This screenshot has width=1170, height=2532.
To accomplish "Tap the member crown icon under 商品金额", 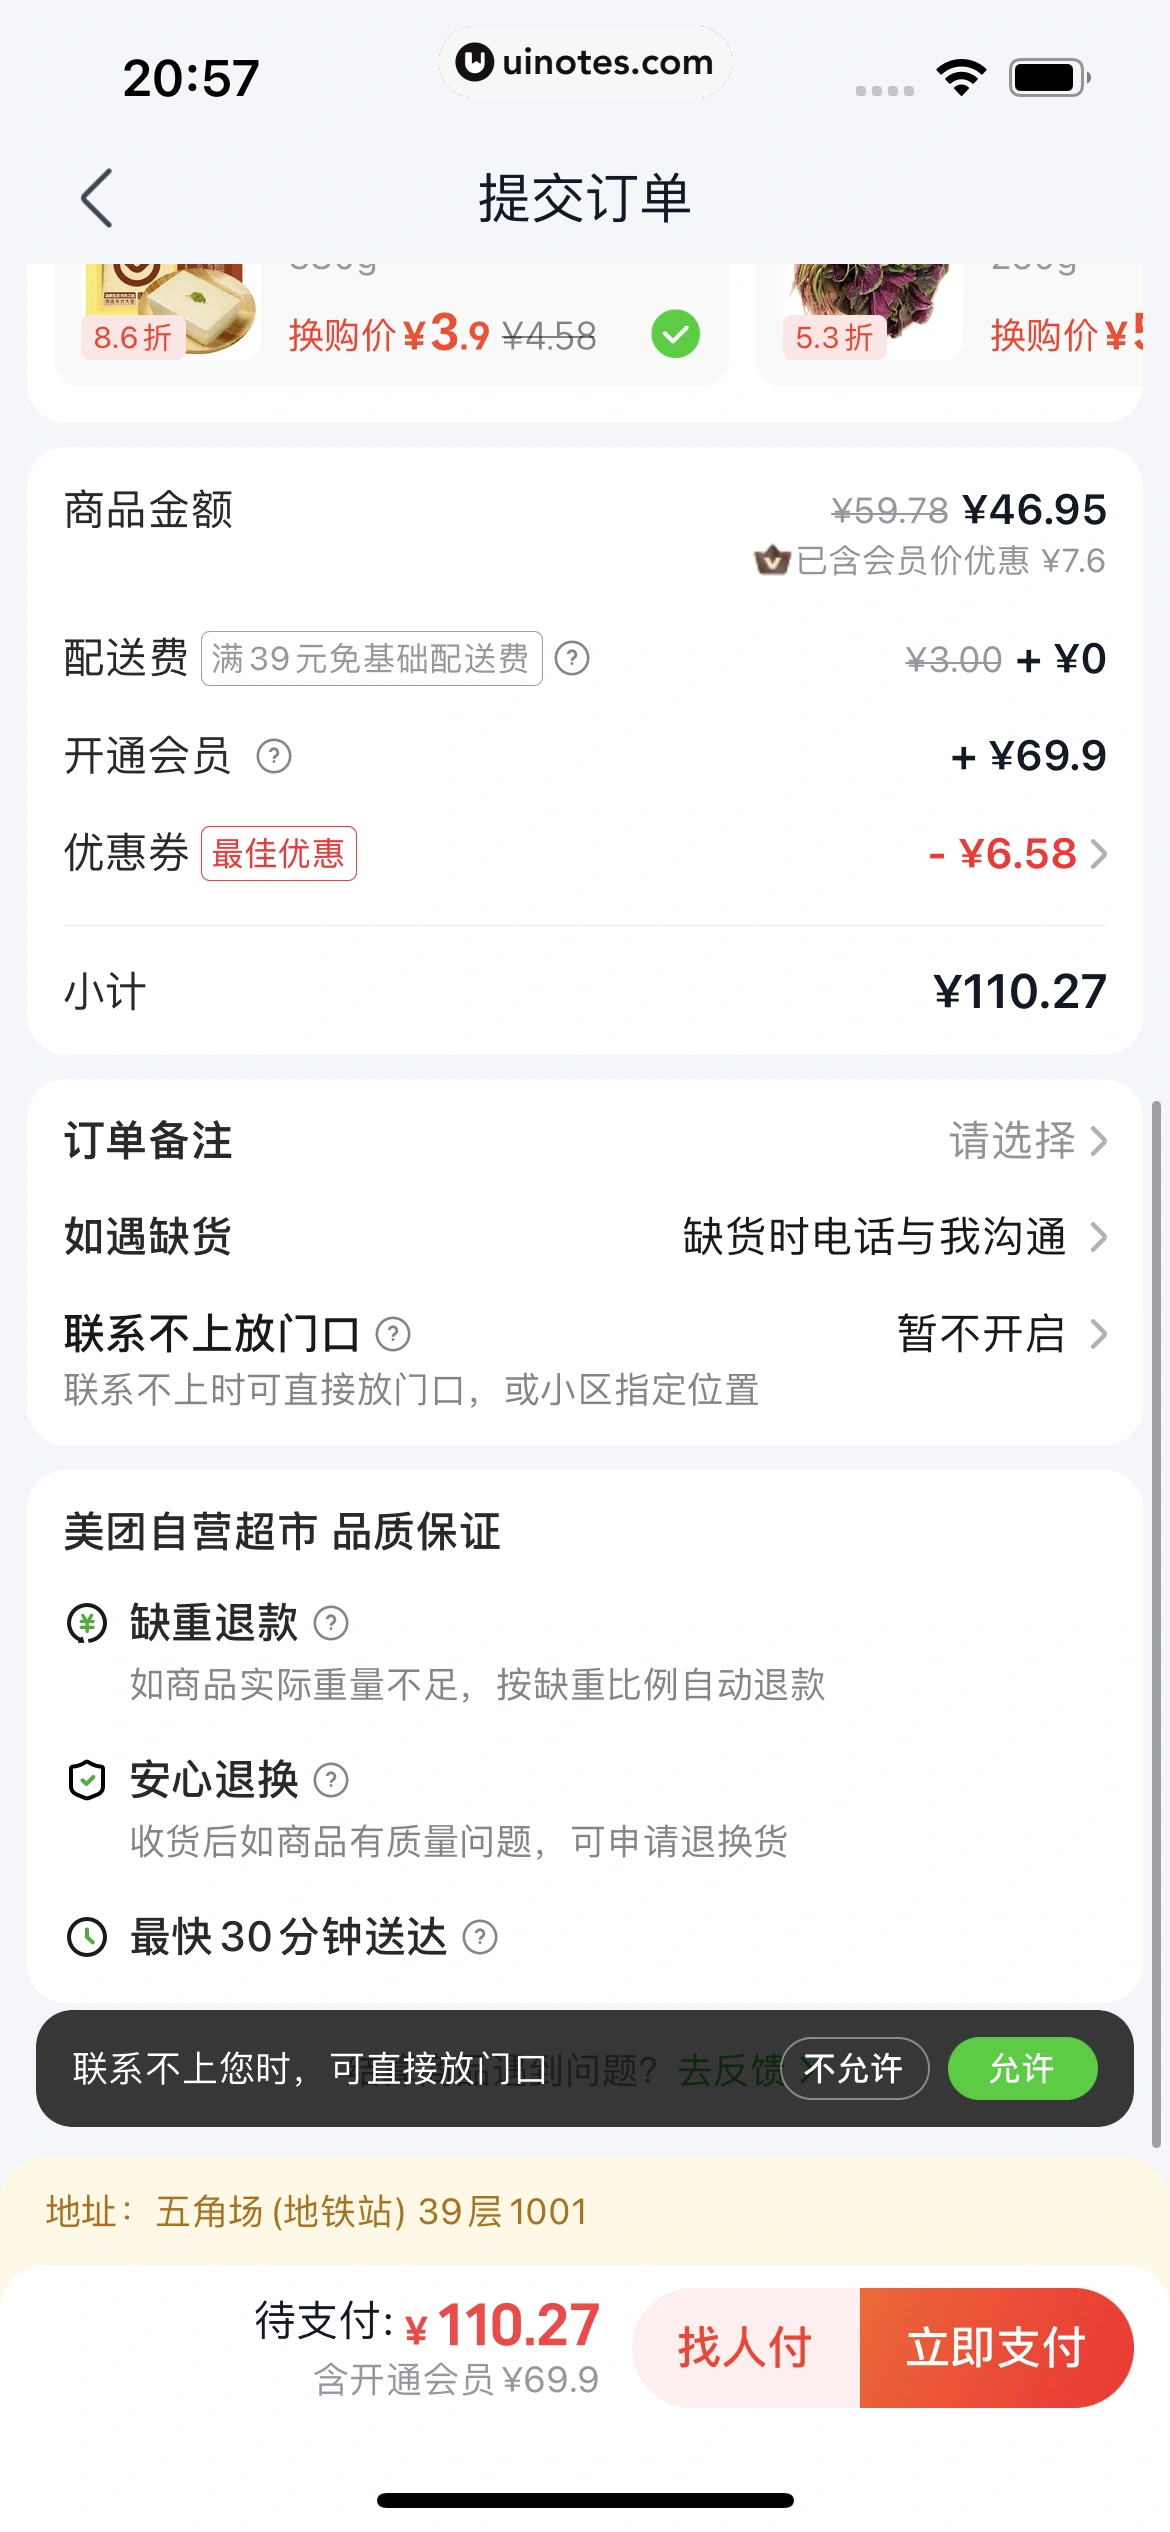I will [772, 560].
